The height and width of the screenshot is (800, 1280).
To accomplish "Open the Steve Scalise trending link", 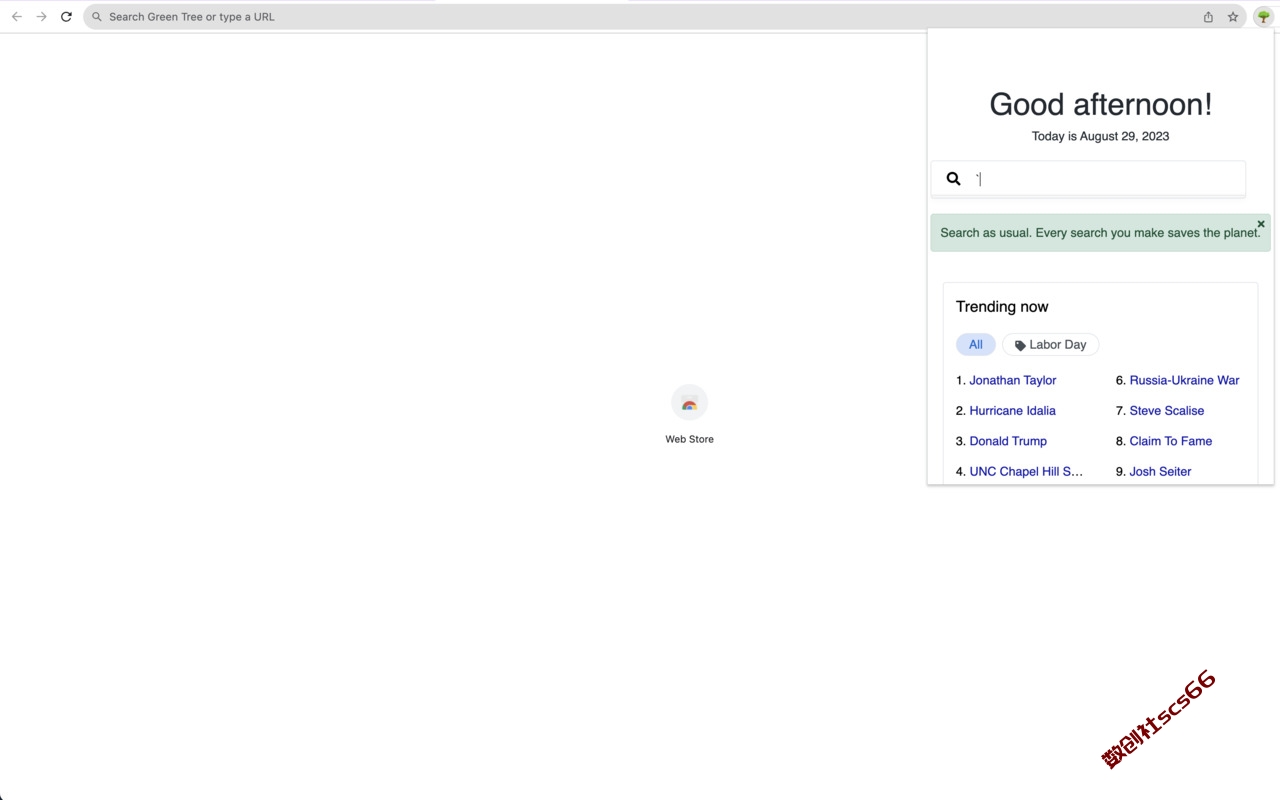I will point(1167,411).
